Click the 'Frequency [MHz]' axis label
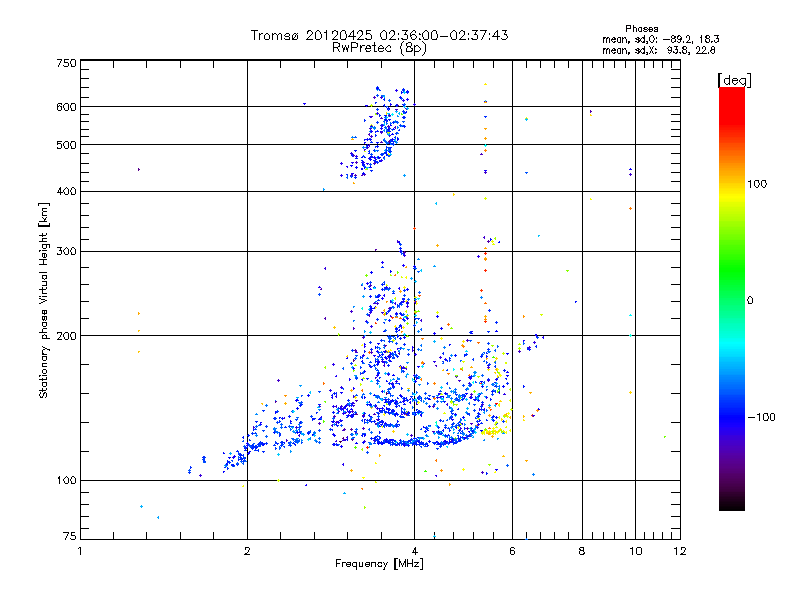This screenshot has height=600, width=800. [379, 564]
